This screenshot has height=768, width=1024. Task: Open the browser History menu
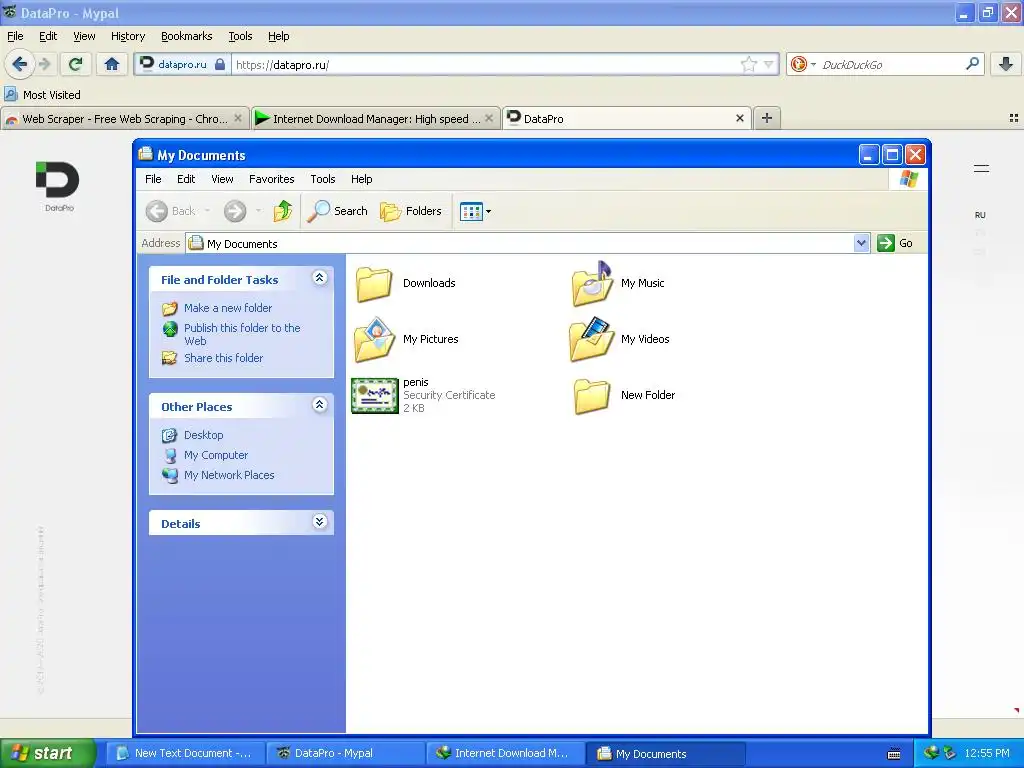[x=128, y=36]
